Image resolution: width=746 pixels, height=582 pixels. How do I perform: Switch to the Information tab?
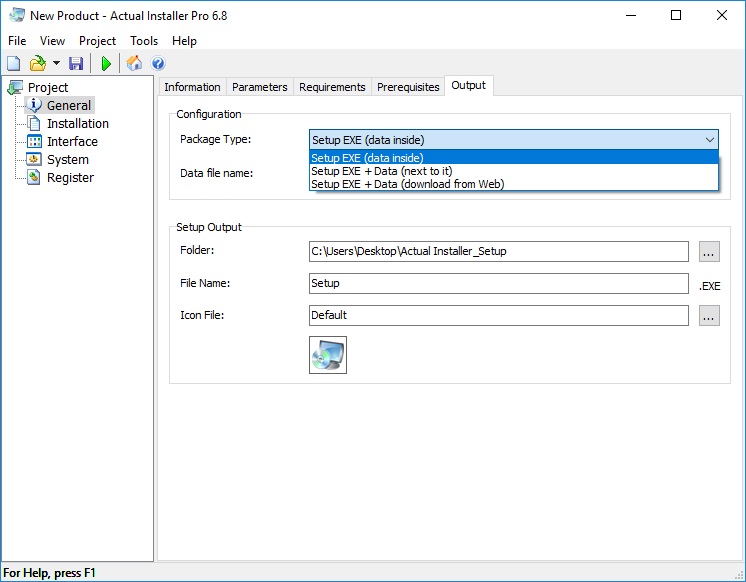pyautogui.click(x=192, y=87)
